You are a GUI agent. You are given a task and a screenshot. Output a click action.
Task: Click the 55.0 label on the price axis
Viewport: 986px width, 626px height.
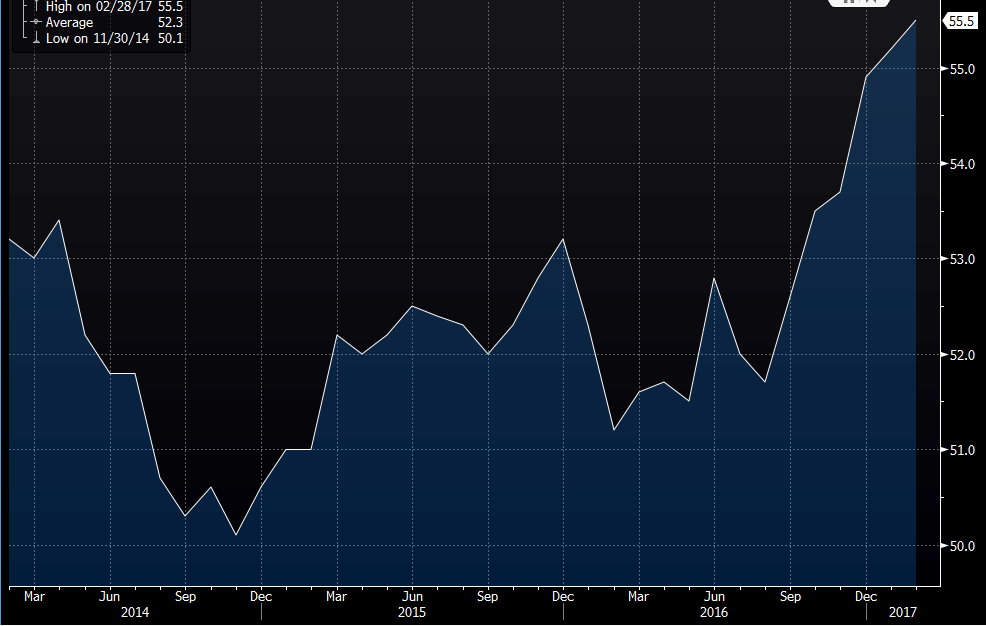point(962,69)
